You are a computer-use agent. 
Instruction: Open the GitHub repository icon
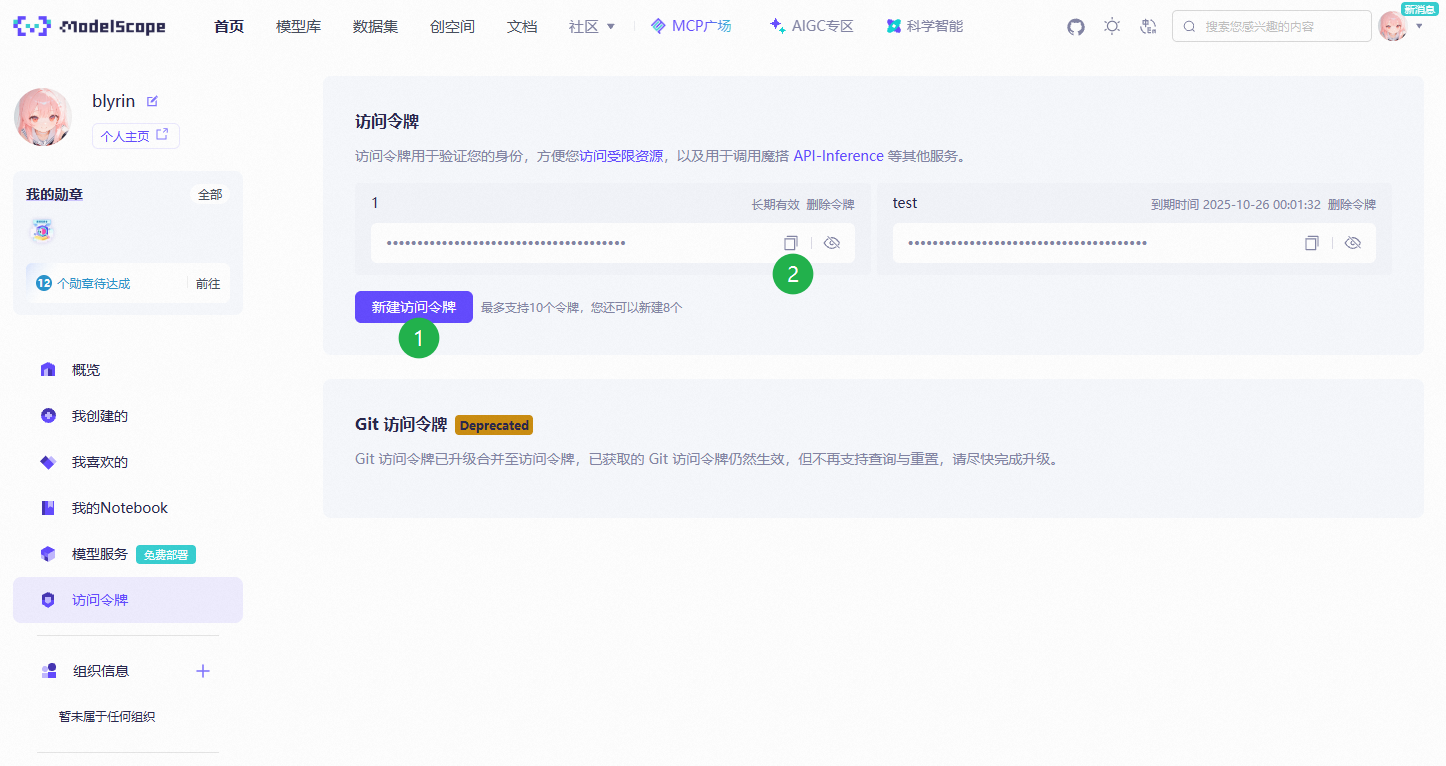point(1075,26)
